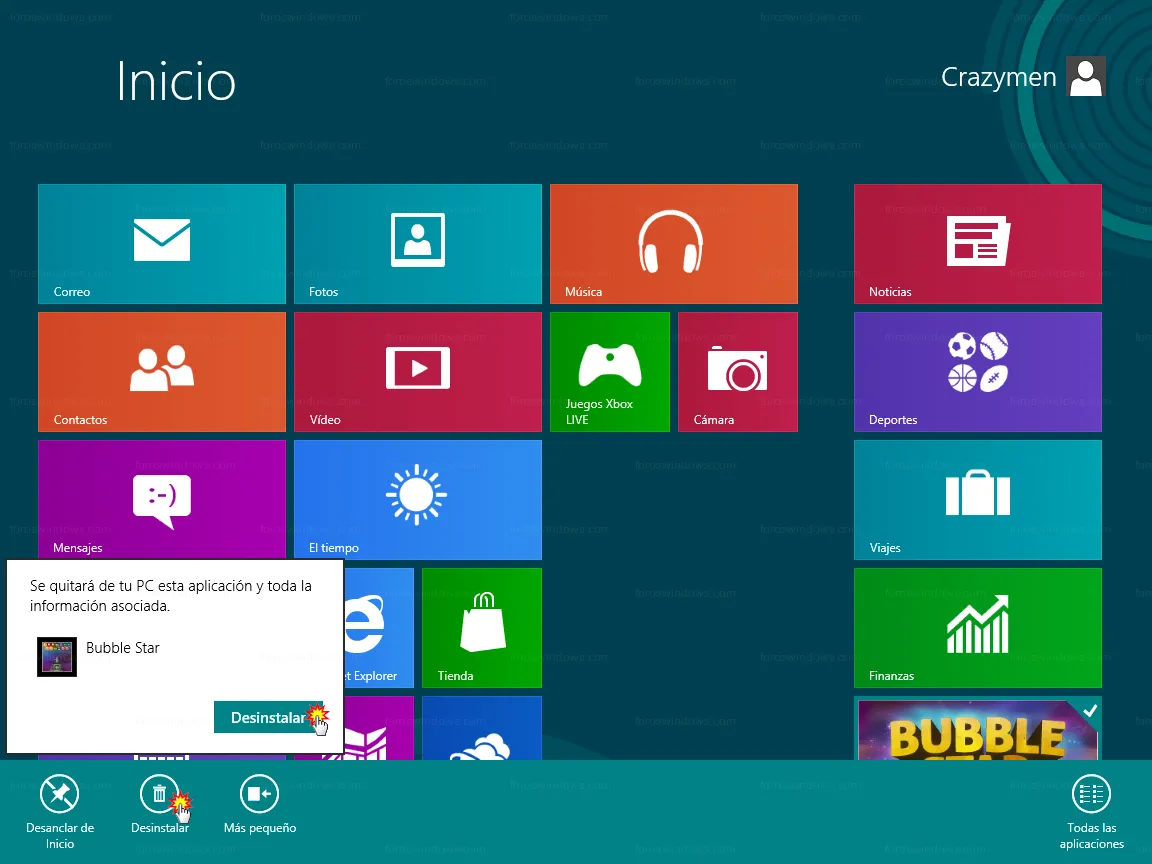Click the Inicio heading
Screen dimensions: 1152x864
[x=176, y=81]
